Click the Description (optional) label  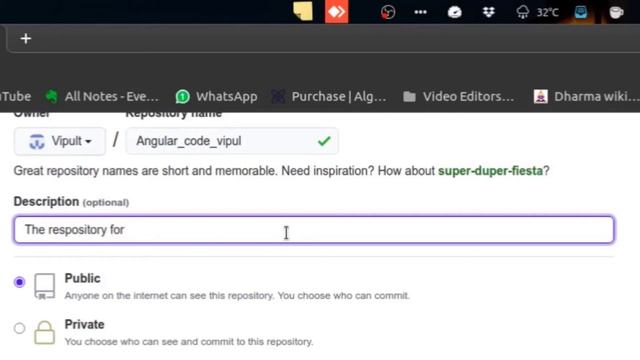pos(71,202)
